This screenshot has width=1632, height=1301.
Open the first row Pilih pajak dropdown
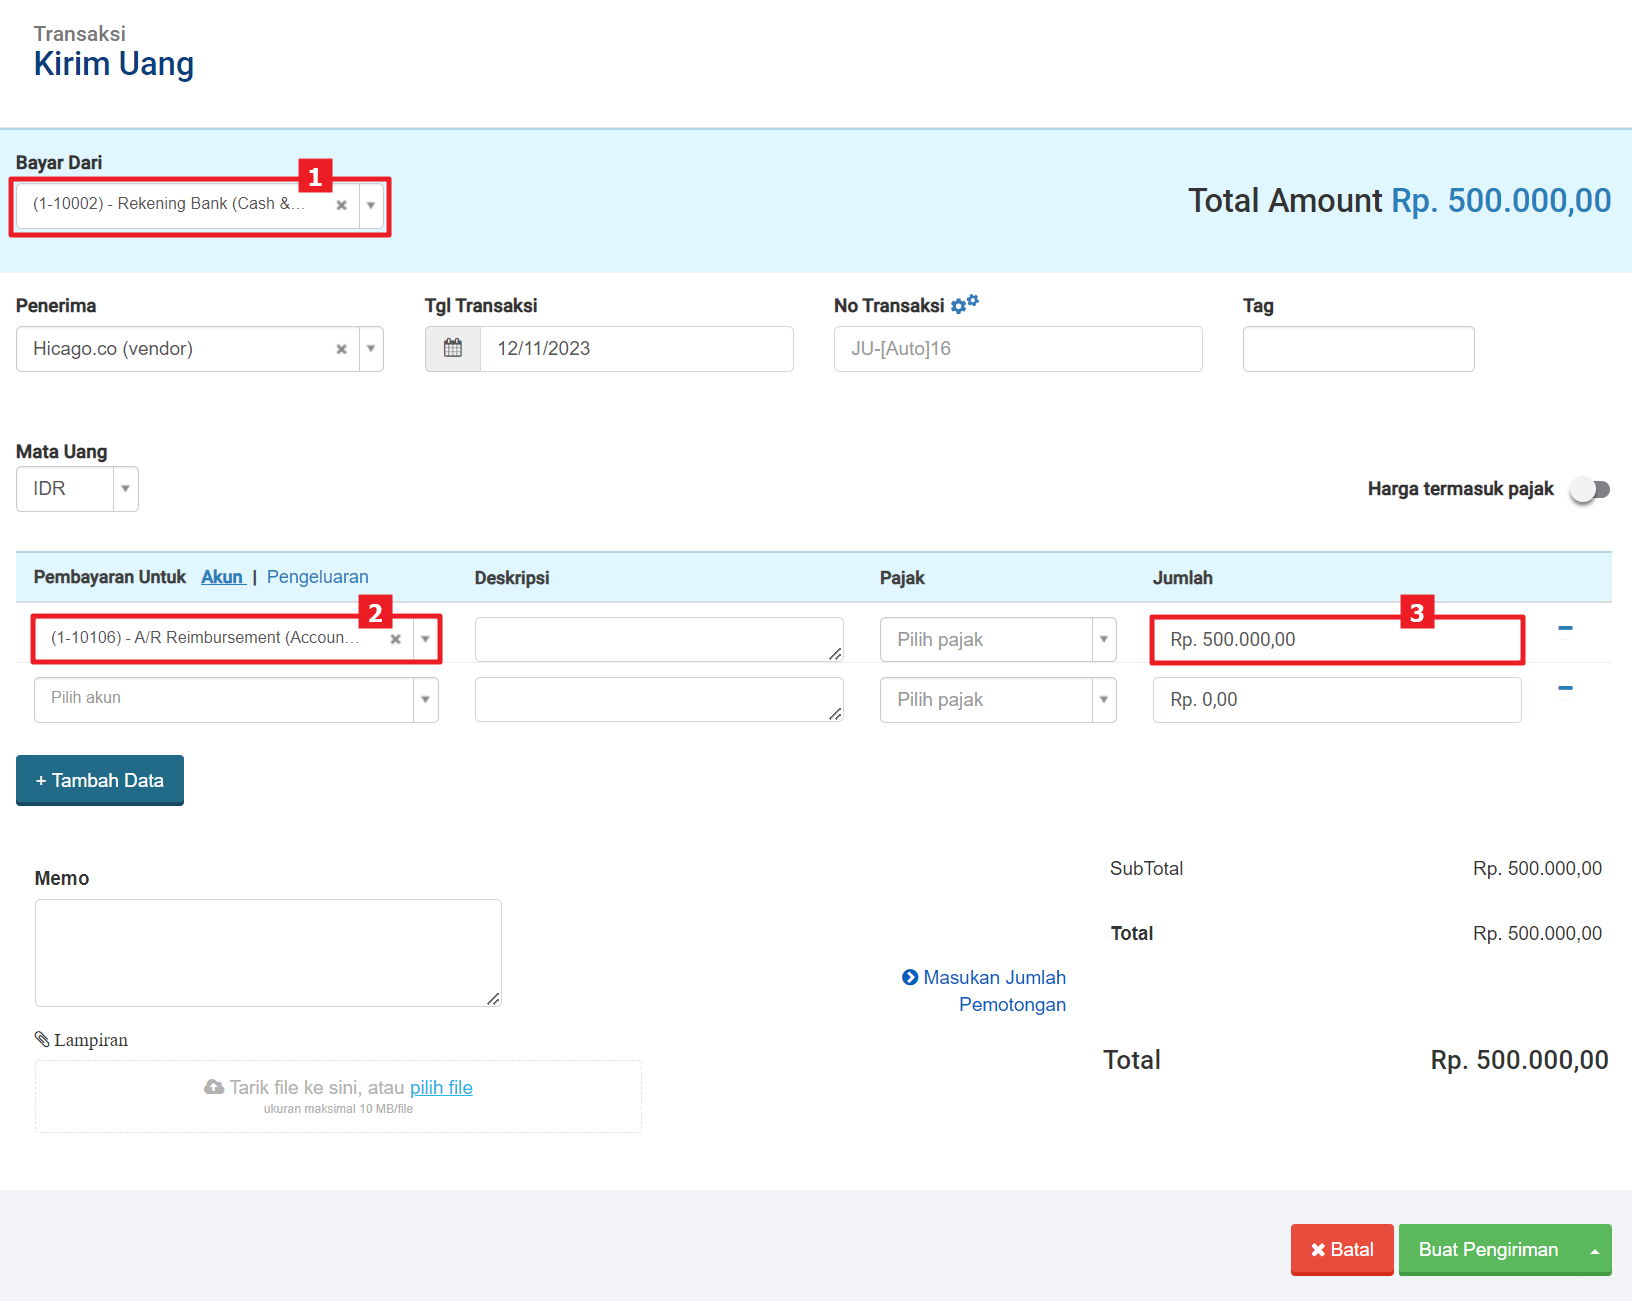(x=1103, y=640)
